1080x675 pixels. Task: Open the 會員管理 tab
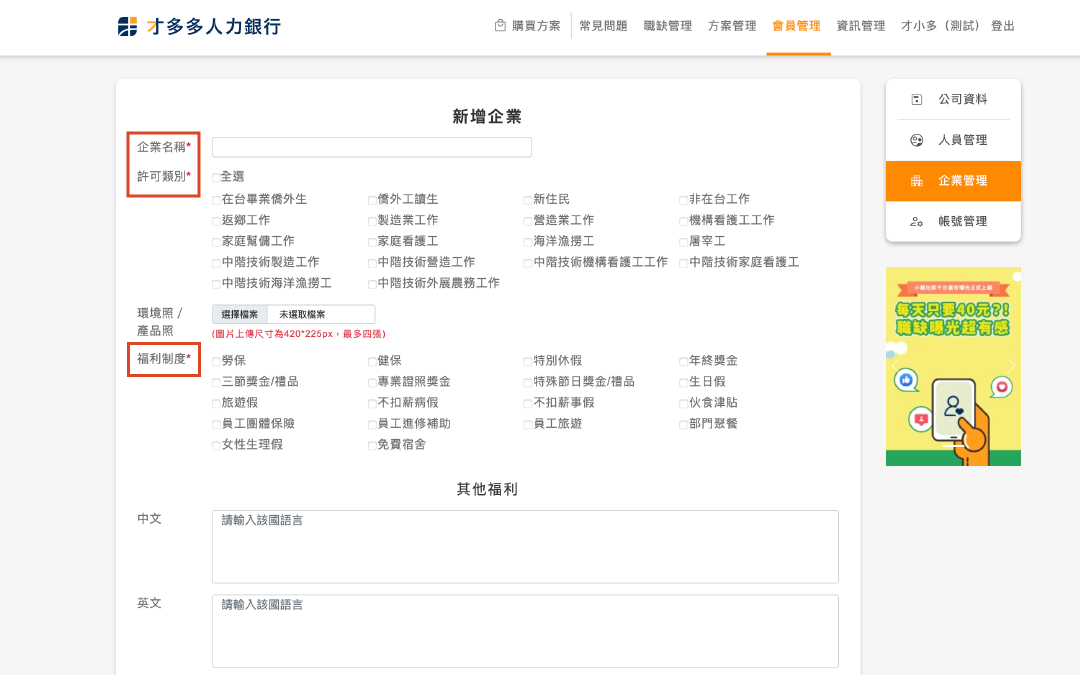(796, 26)
